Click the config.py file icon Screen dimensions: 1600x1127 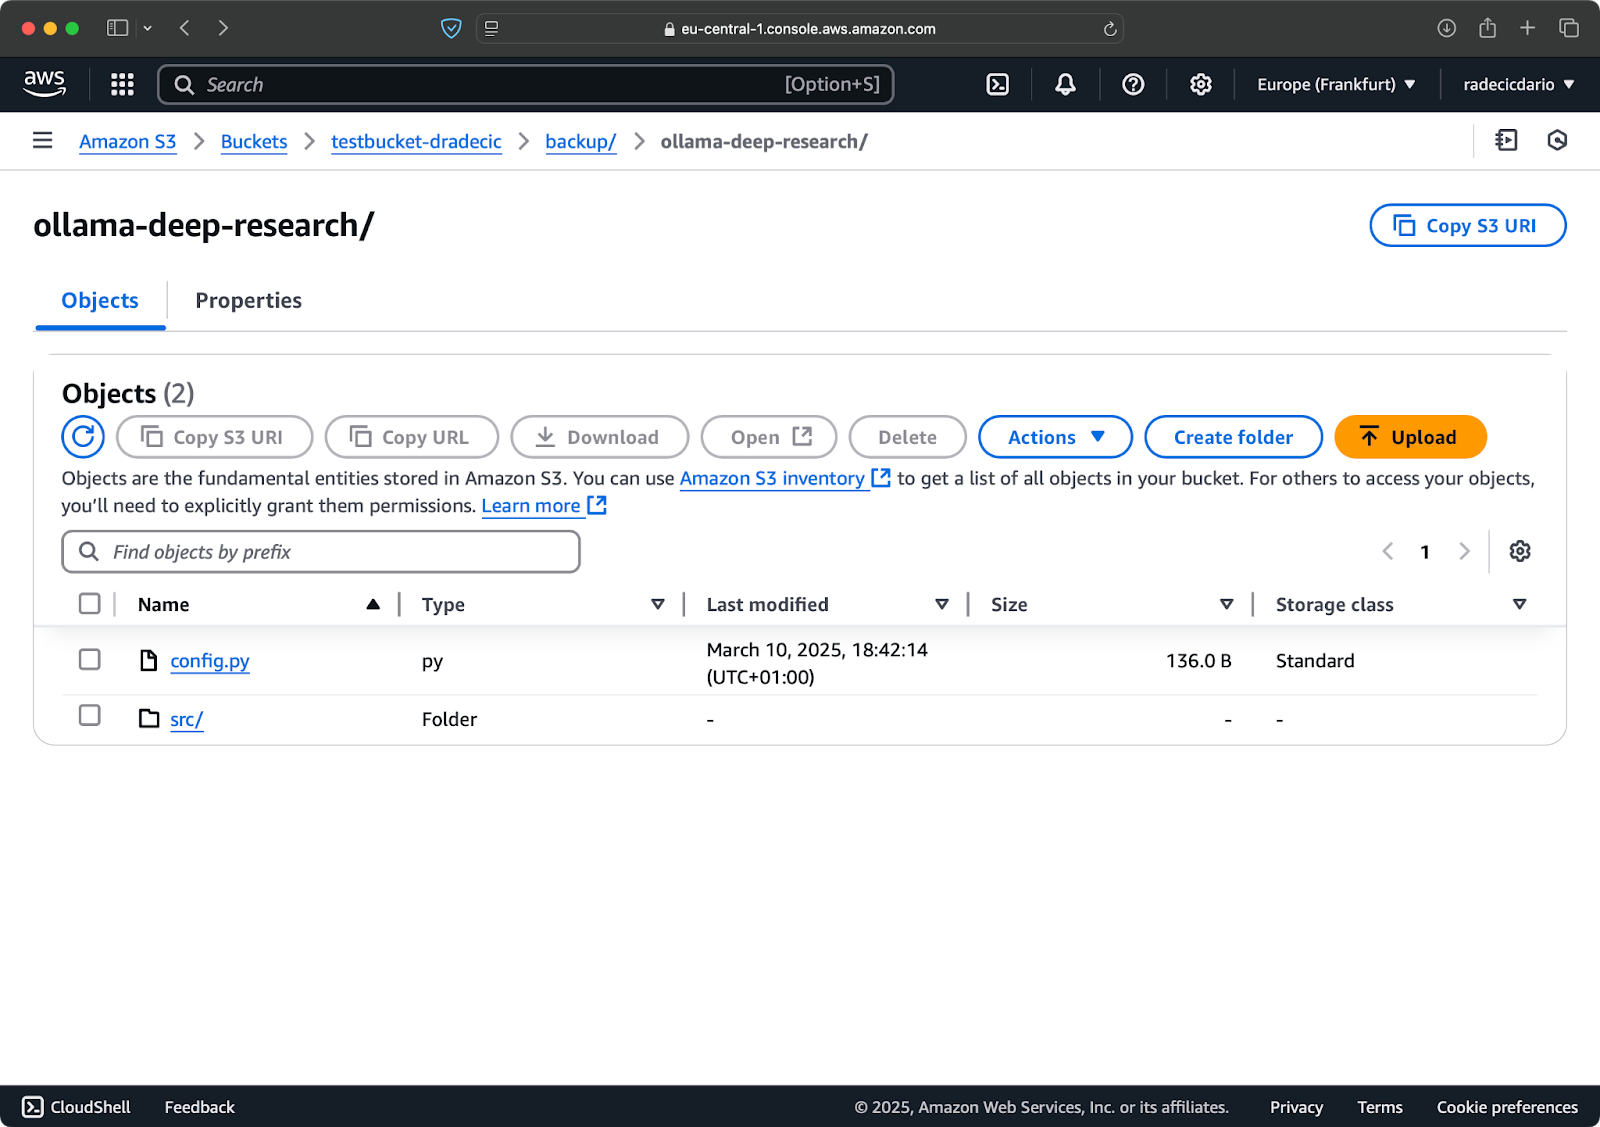pyautogui.click(x=149, y=660)
